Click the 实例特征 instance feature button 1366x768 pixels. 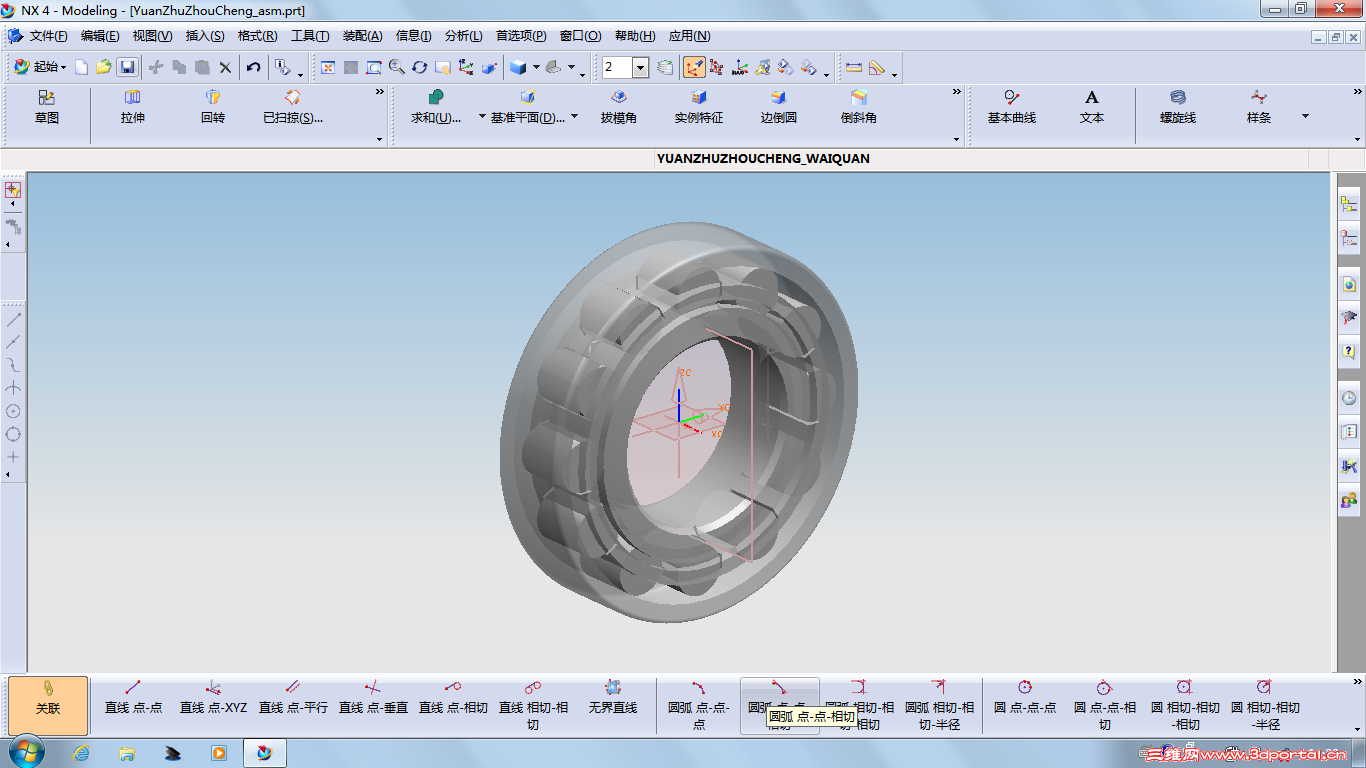tap(699, 108)
